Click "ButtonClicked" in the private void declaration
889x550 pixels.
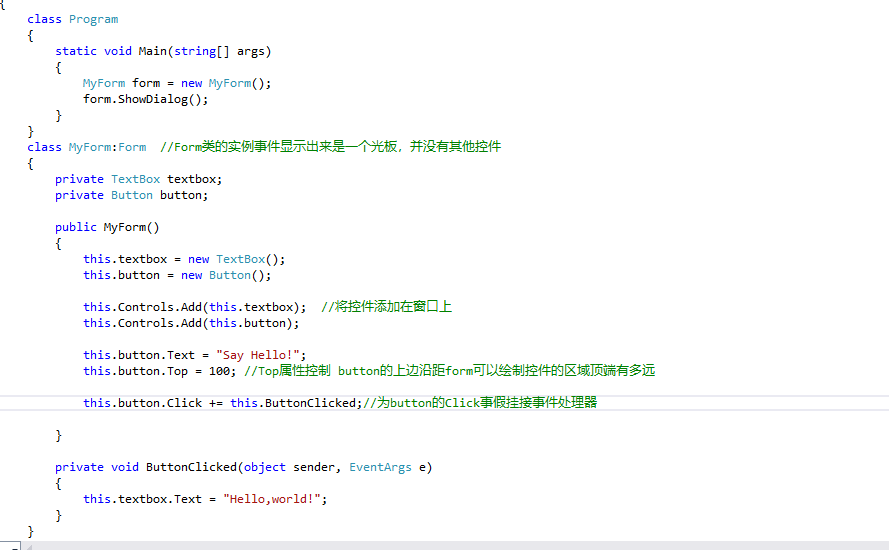(x=191, y=467)
